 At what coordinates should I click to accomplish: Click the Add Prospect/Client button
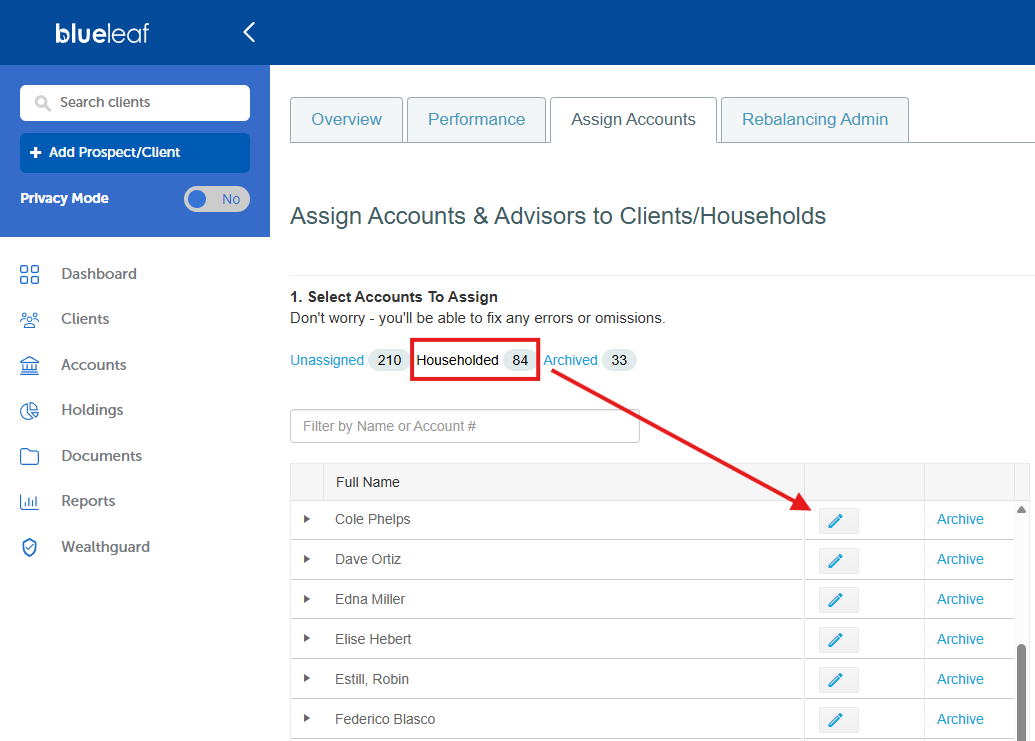point(135,152)
